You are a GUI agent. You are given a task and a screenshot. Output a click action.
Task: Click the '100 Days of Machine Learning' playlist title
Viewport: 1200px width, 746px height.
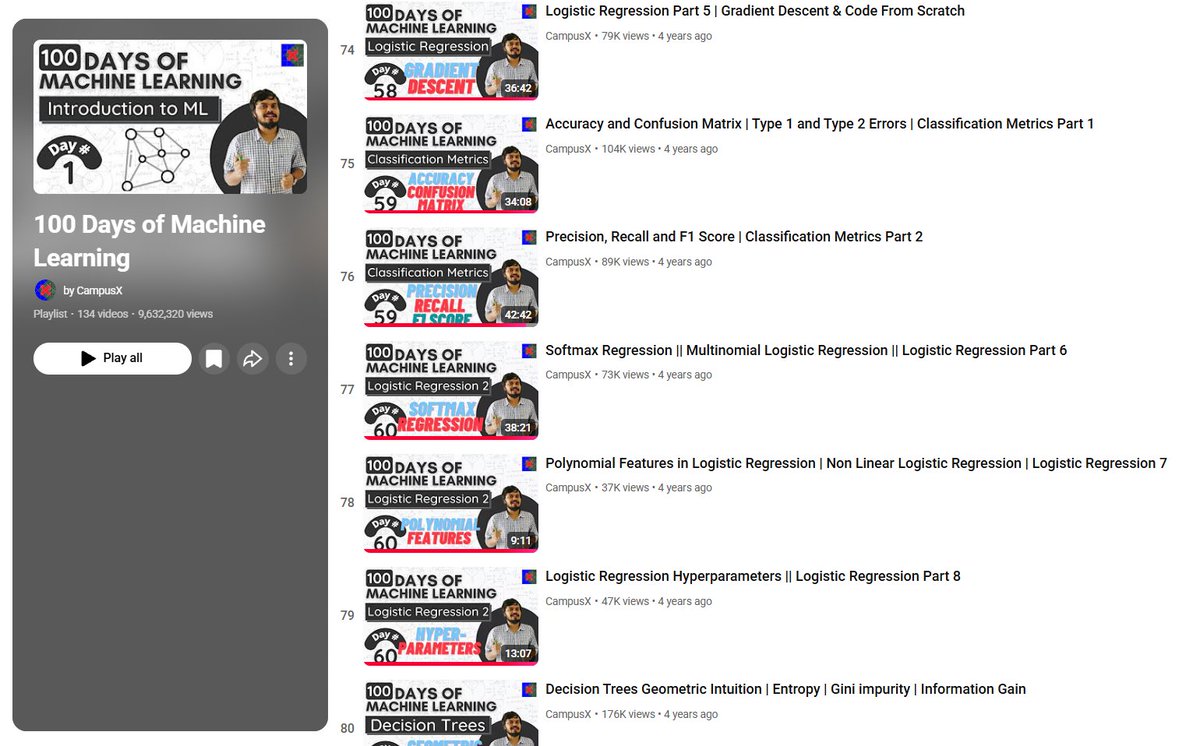point(150,241)
